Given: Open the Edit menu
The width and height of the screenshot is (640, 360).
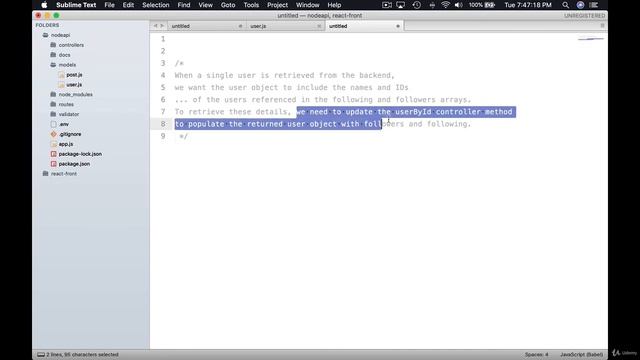Looking at the screenshot, I should coord(128,5).
